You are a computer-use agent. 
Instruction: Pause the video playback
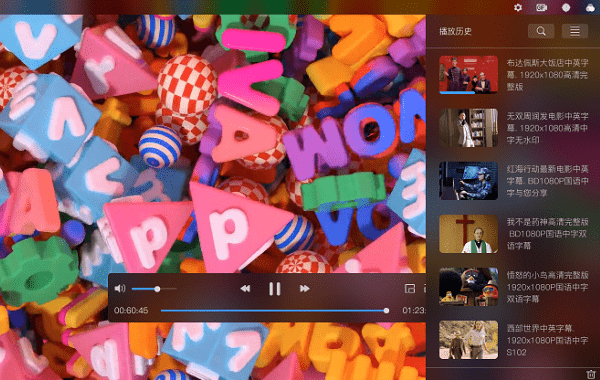pos(275,289)
